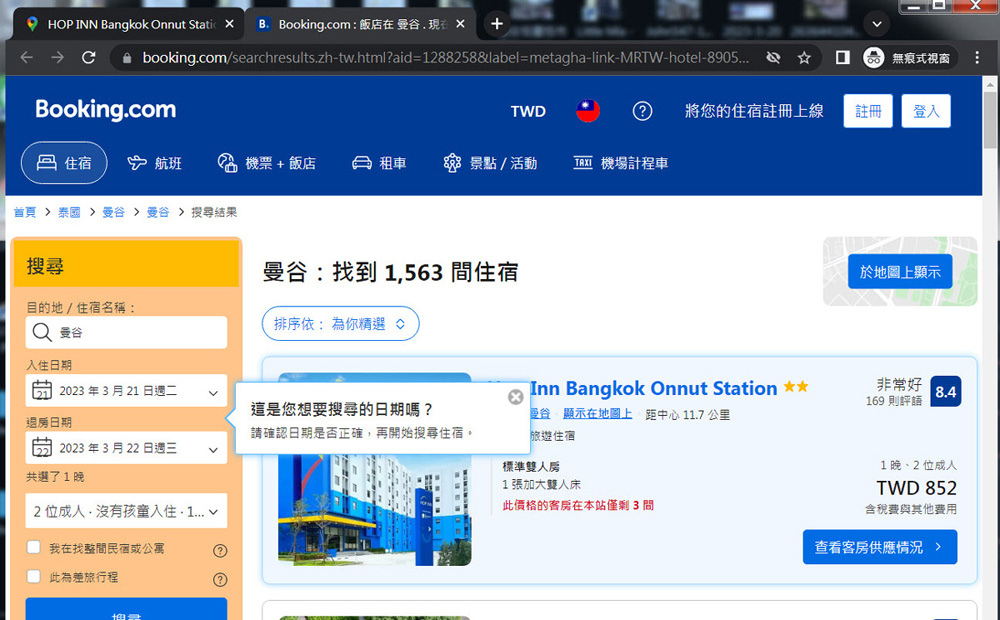This screenshot has height=620, width=1000.
Task: Click the hotel two-star rating icons
Action: click(795, 387)
